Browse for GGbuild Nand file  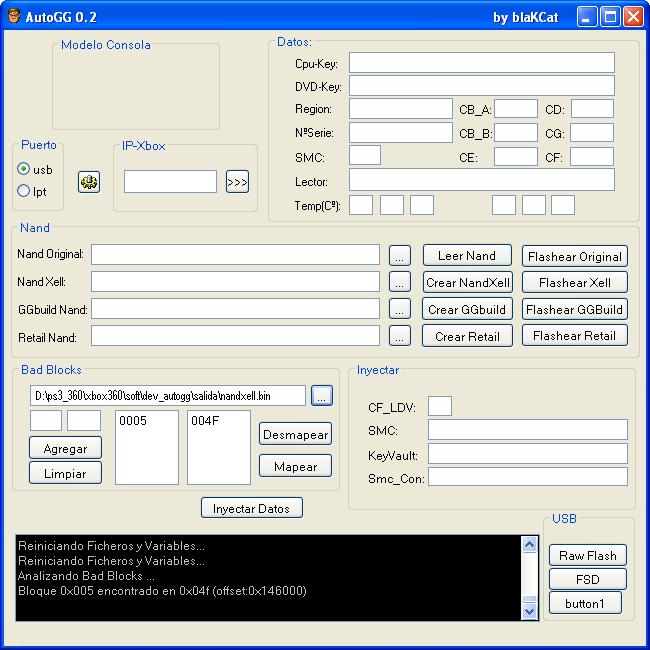(x=400, y=309)
